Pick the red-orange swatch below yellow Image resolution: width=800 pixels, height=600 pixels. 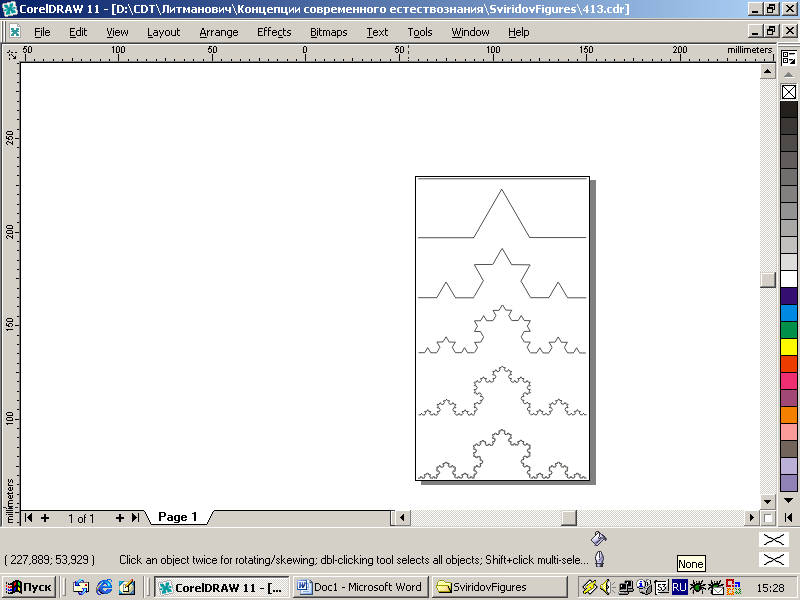pos(789,364)
